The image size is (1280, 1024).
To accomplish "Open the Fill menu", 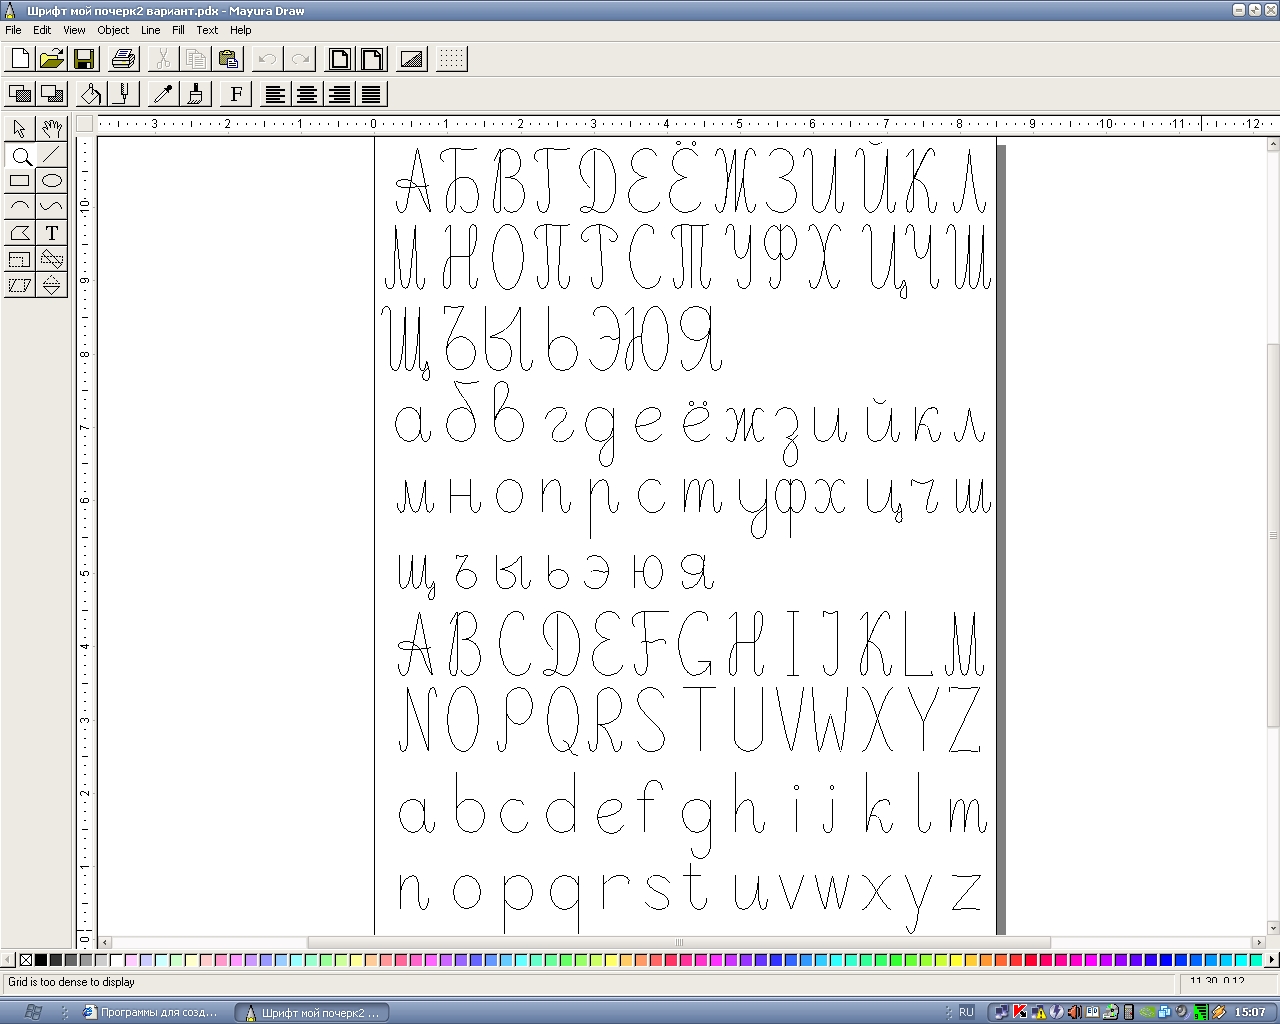I will [178, 30].
